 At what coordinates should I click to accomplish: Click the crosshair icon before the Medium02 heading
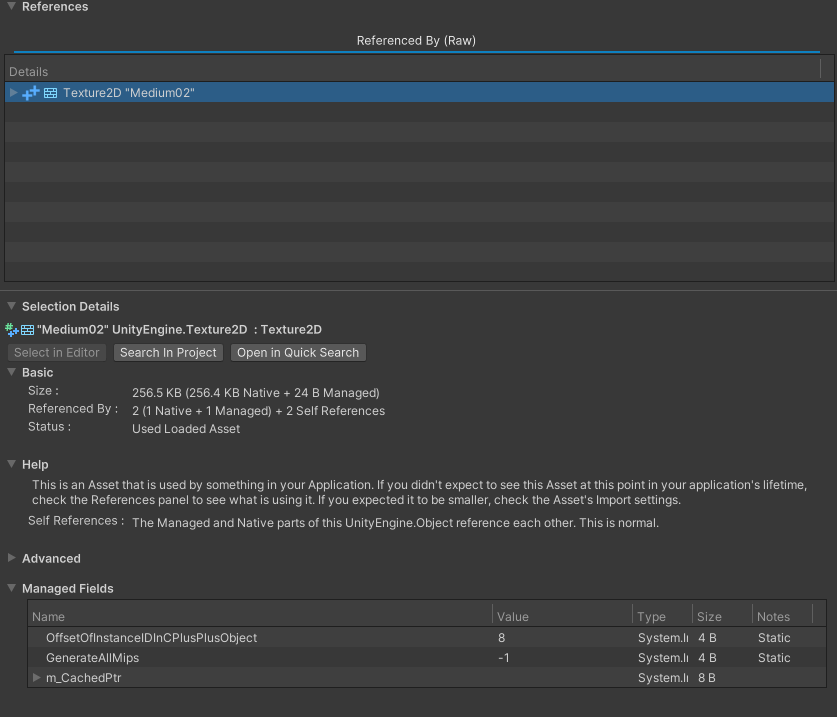[x=9, y=329]
